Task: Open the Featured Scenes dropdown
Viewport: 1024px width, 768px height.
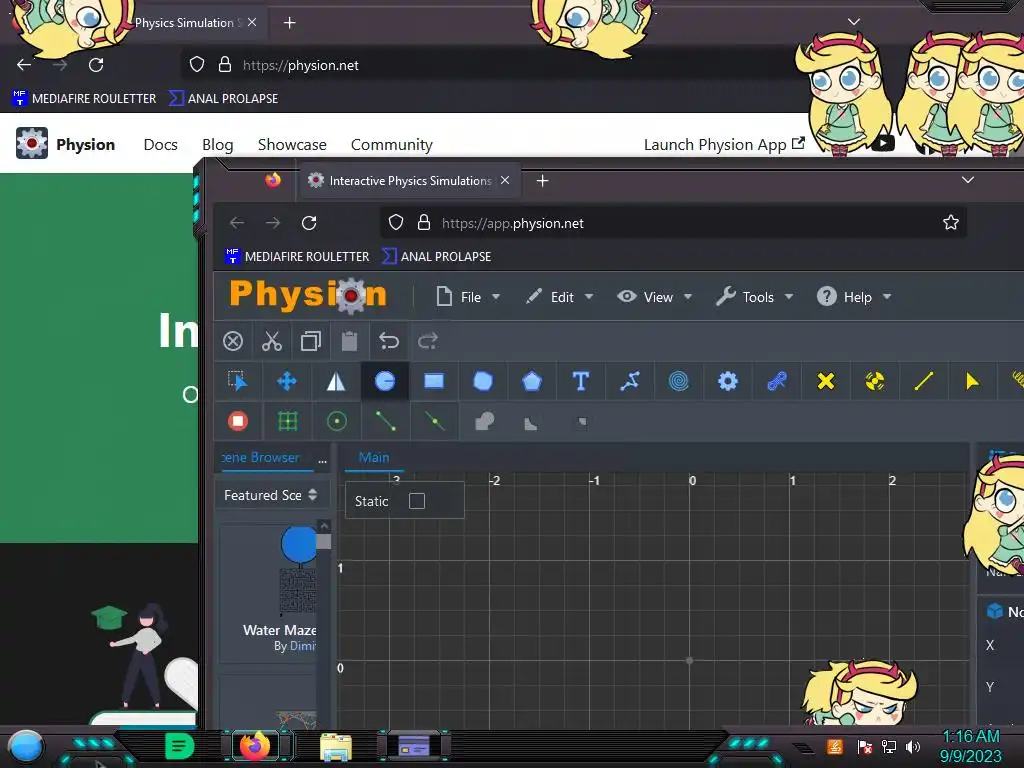Action: click(270, 495)
